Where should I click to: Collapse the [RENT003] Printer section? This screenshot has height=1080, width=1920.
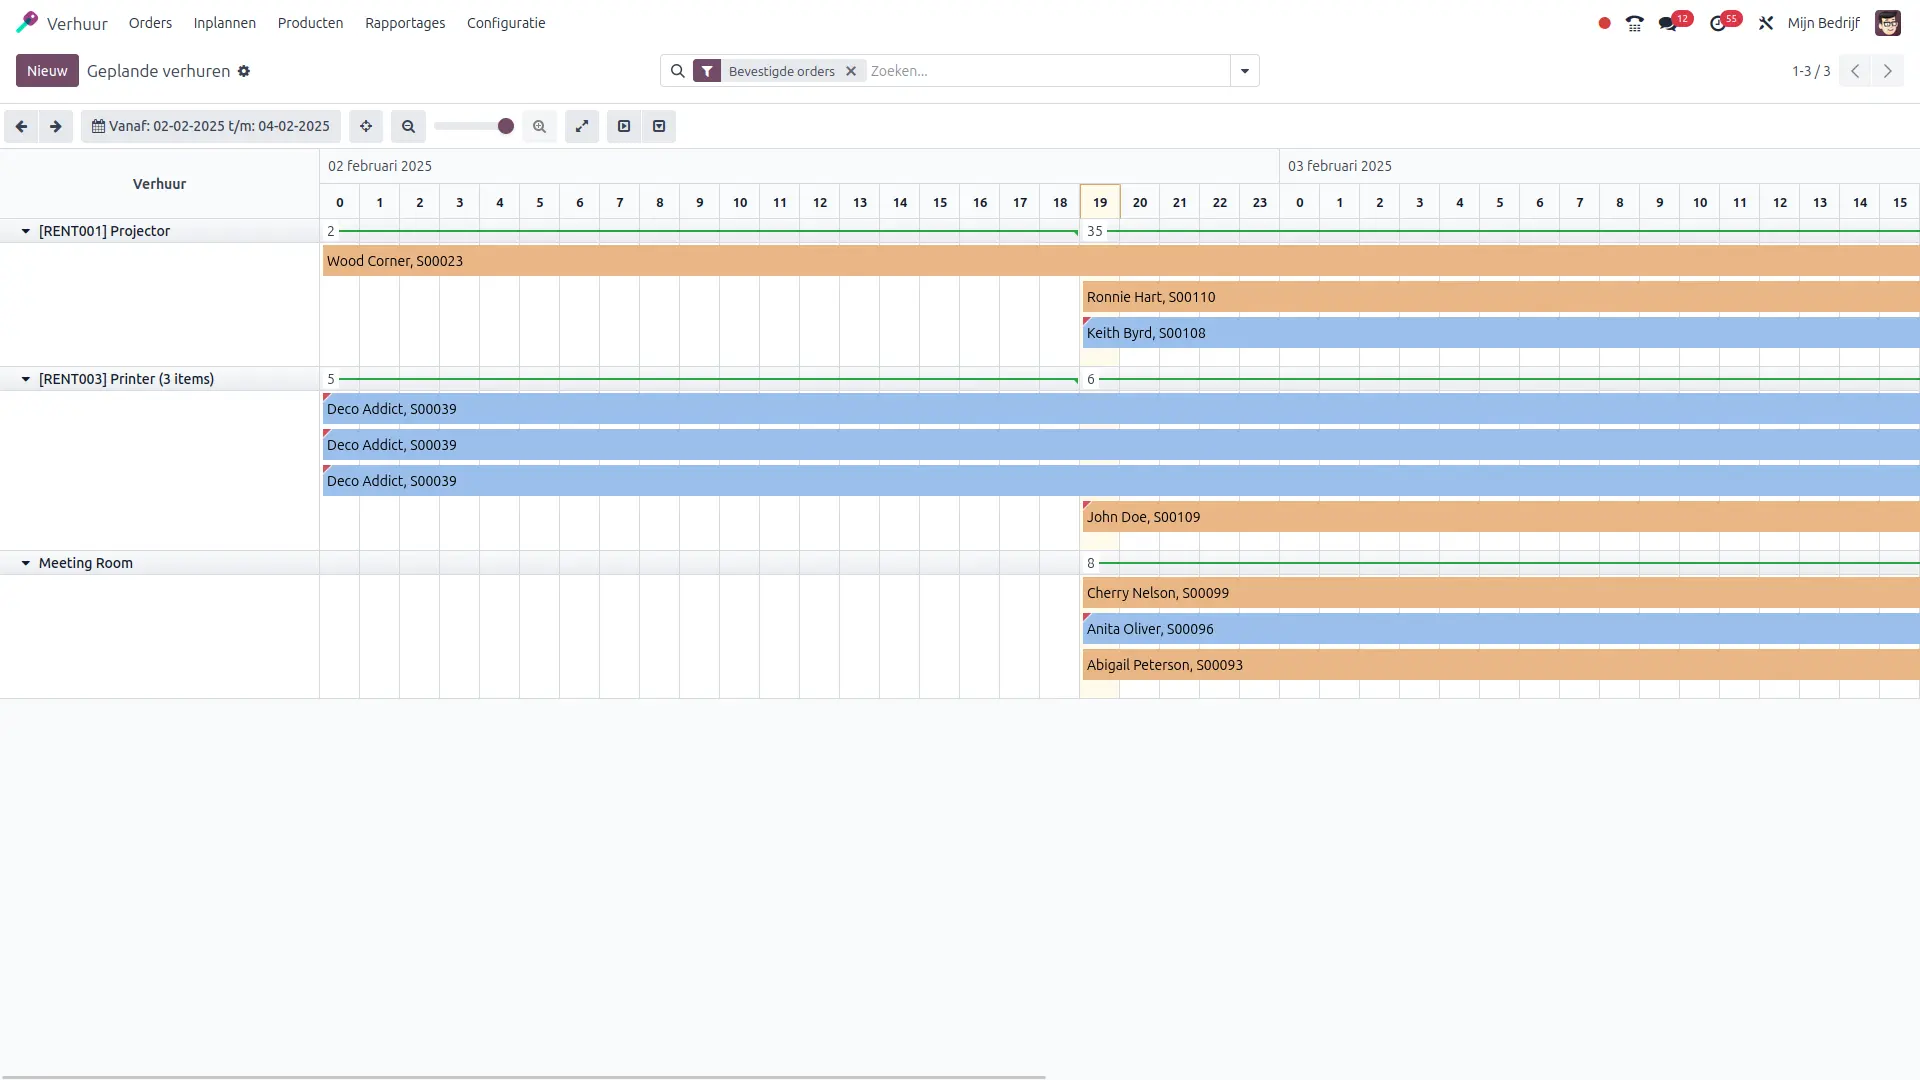tap(25, 378)
